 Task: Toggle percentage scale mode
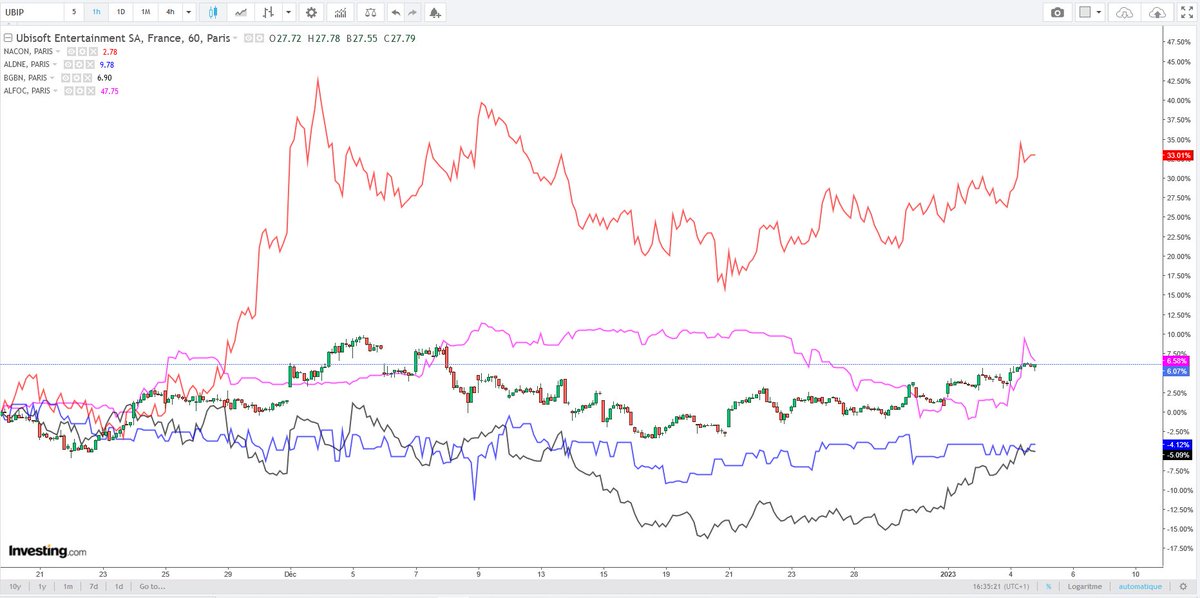(1048, 587)
